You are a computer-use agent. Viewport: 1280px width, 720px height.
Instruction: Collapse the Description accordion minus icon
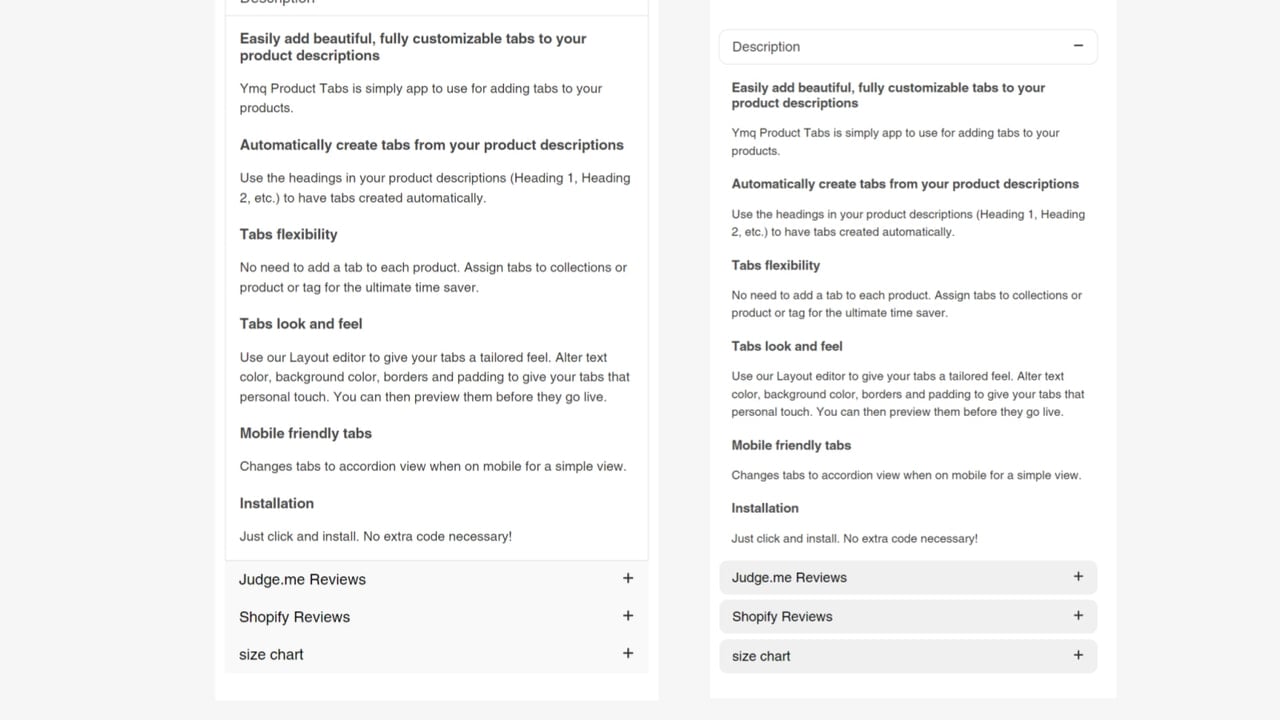[1078, 46]
